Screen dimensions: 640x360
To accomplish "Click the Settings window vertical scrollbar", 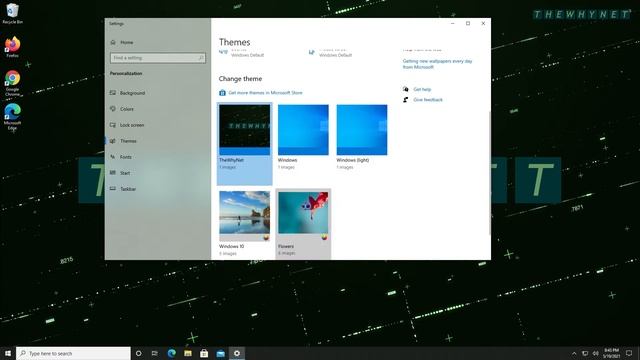I will [489, 173].
